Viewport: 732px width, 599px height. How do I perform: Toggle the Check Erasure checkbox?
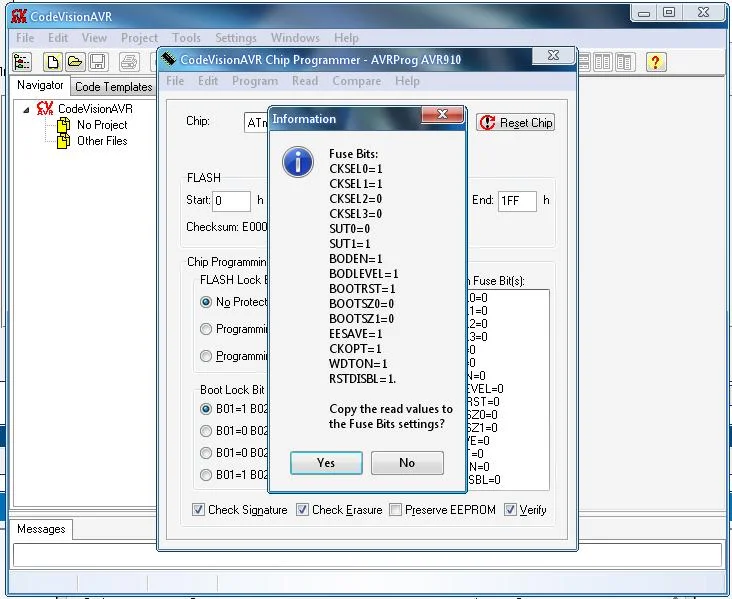pos(302,510)
